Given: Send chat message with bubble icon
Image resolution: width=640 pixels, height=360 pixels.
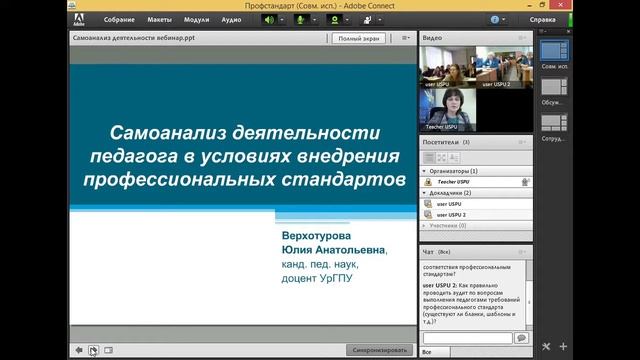Looking at the screenshot, I should point(521,338).
